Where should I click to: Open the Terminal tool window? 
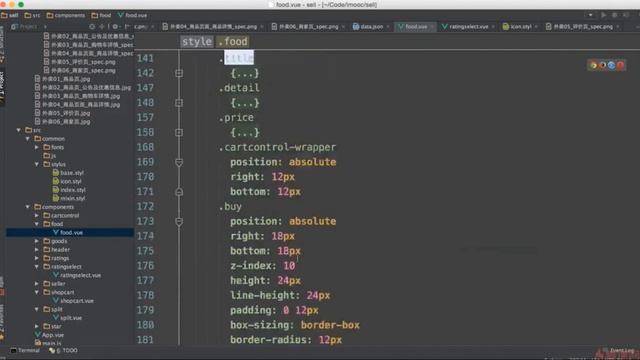(x=25, y=350)
